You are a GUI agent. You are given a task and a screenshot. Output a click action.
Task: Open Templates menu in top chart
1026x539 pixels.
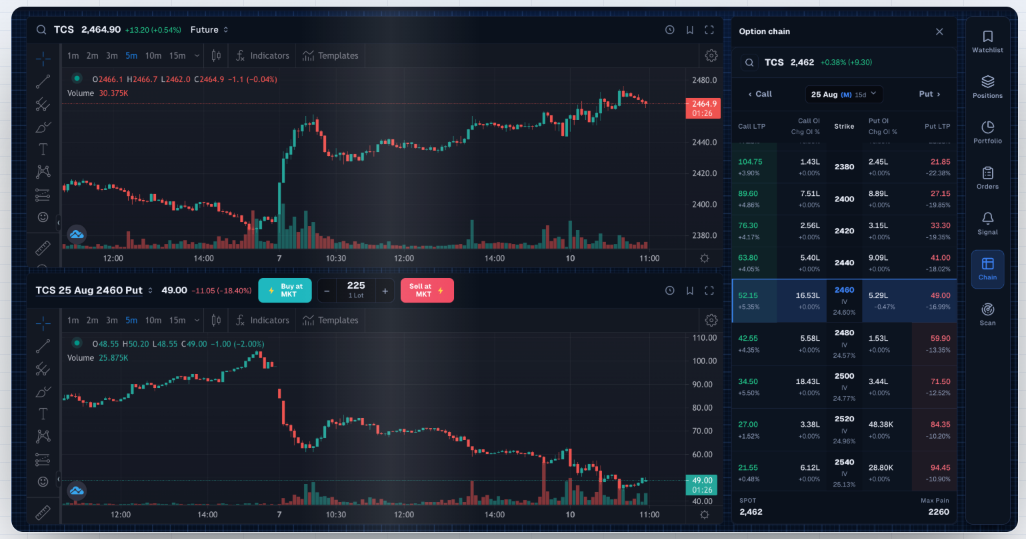(330, 56)
